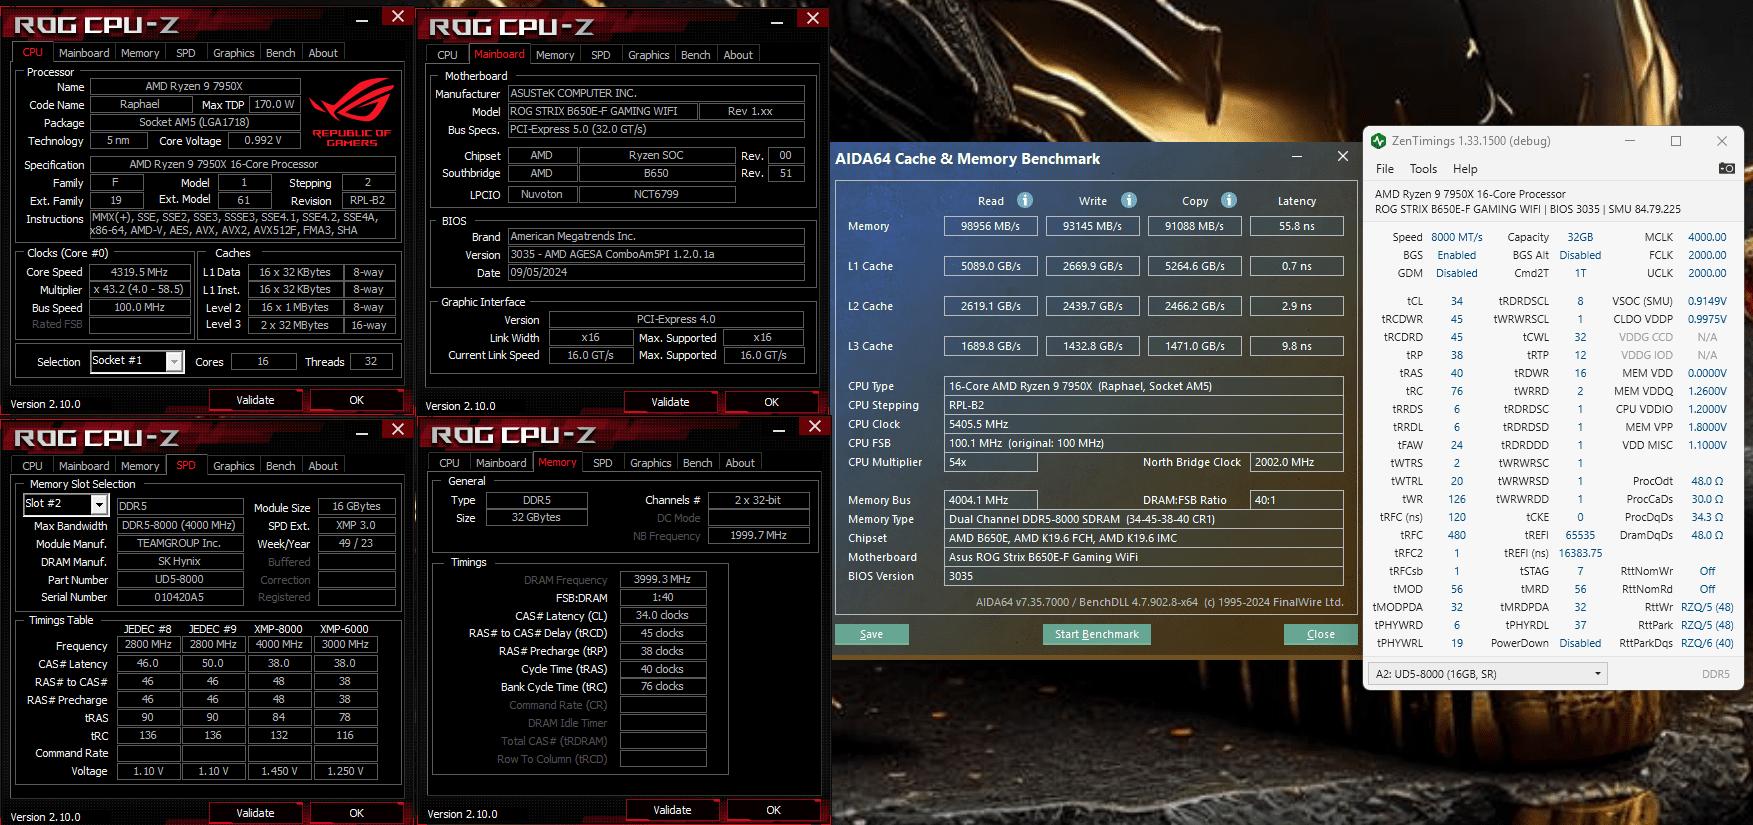Click the CAS# Latency value 34.0 clocks
This screenshot has width=1753, height=825.
(x=662, y=615)
